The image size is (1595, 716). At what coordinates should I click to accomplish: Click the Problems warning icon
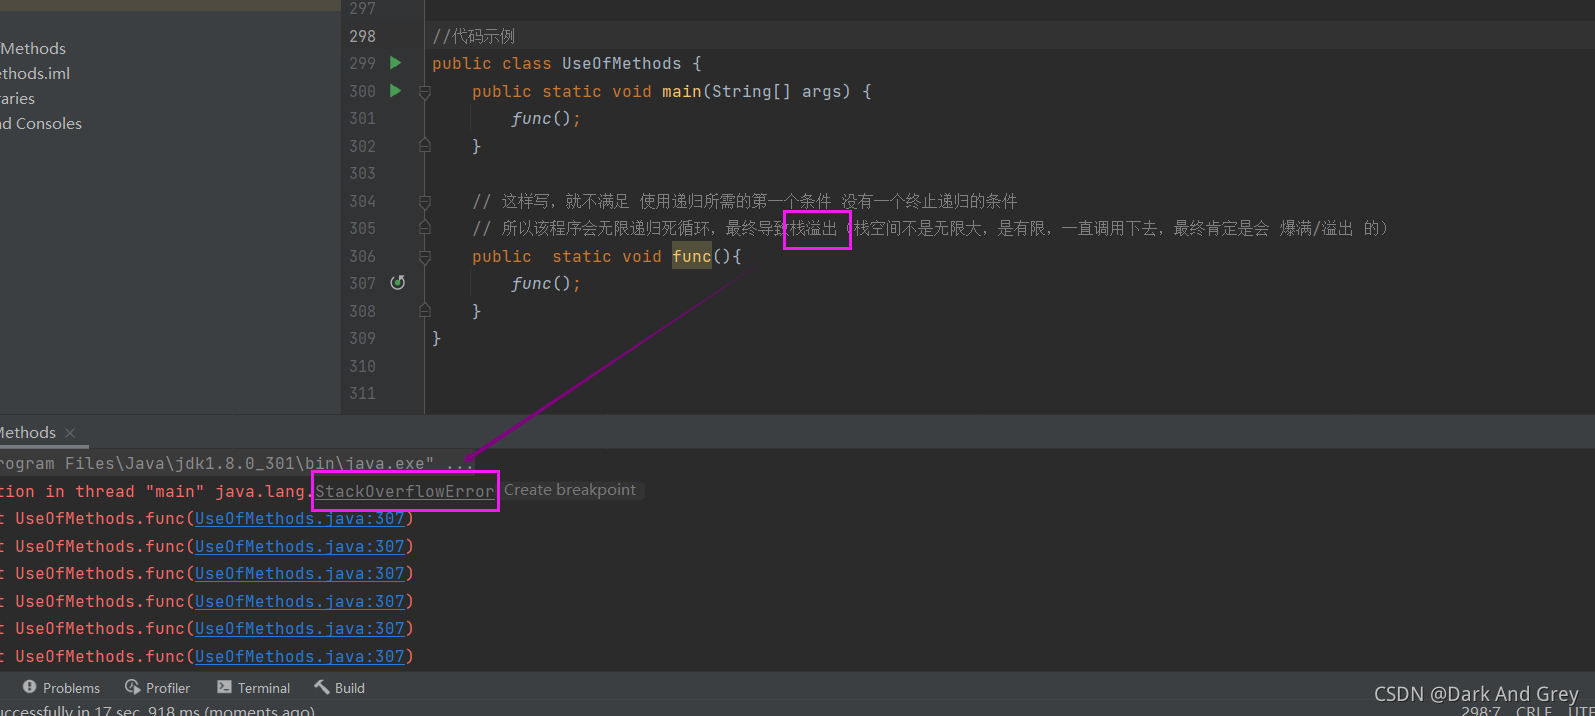[30, 687]
